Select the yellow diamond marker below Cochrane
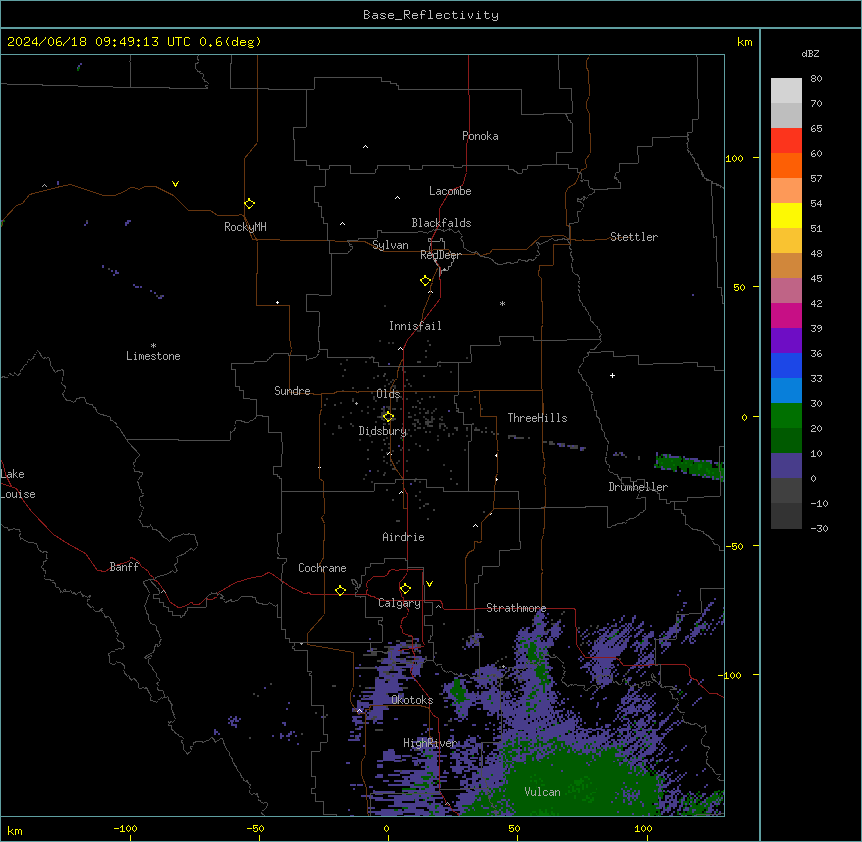Viewport: 862px width, 842px height. [x=340, y=590]
